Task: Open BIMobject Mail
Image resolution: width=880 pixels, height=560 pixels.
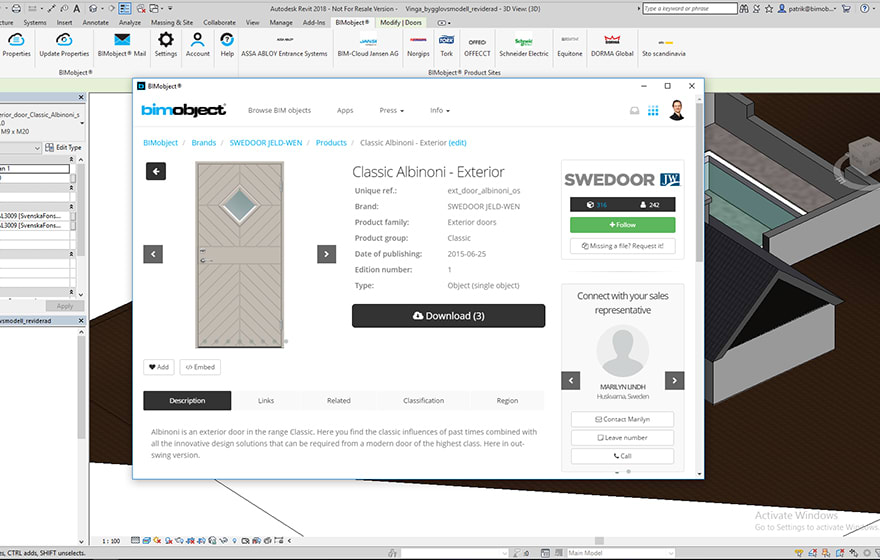Action: pyautogui.click(x=122, y=45)
